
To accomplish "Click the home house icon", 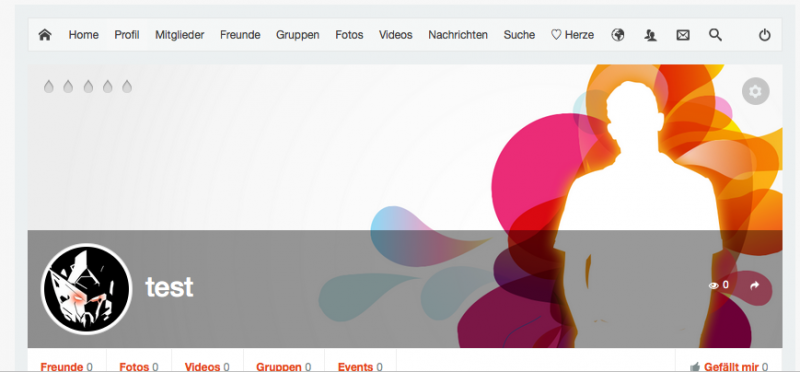I will [45, 35].
